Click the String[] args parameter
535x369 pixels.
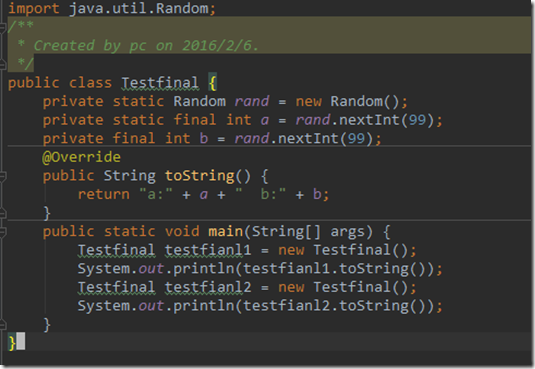(x=312, y=231)
